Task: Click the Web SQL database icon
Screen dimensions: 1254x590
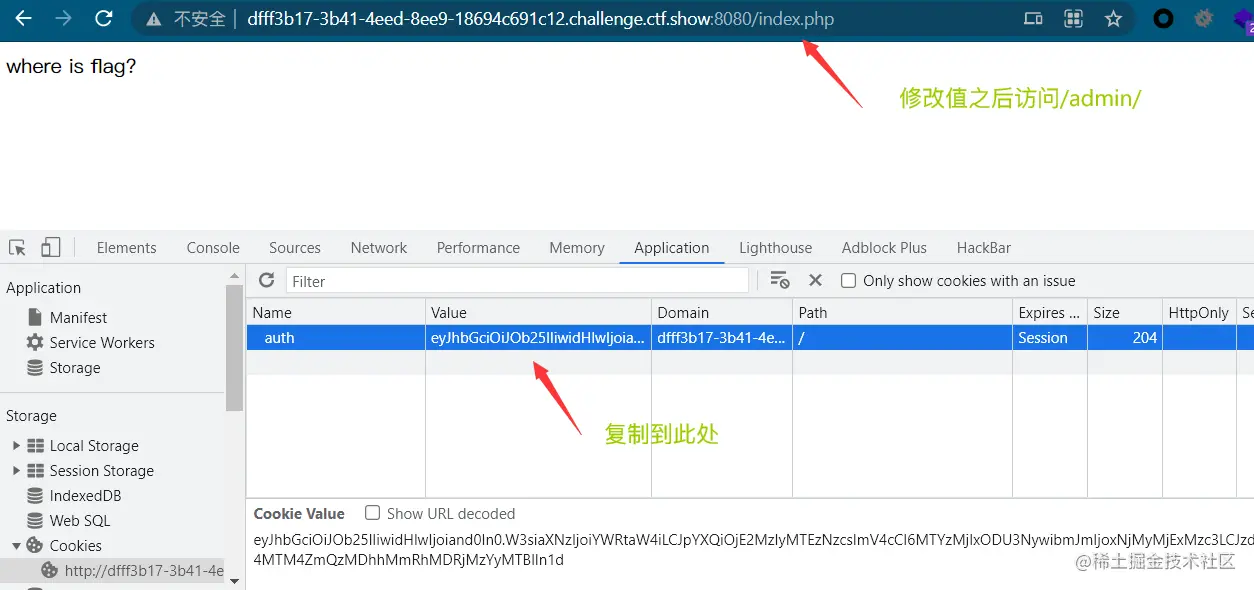Action: 34,520
